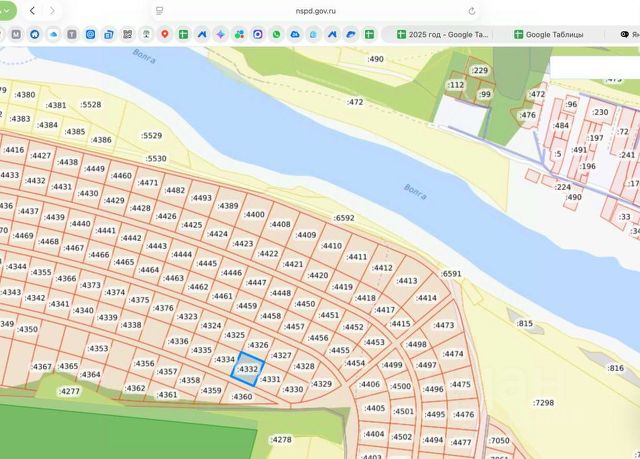Open the colorful dots pinned tab
The height and width of the screenshot is (459, 640).
click(239, 35)
